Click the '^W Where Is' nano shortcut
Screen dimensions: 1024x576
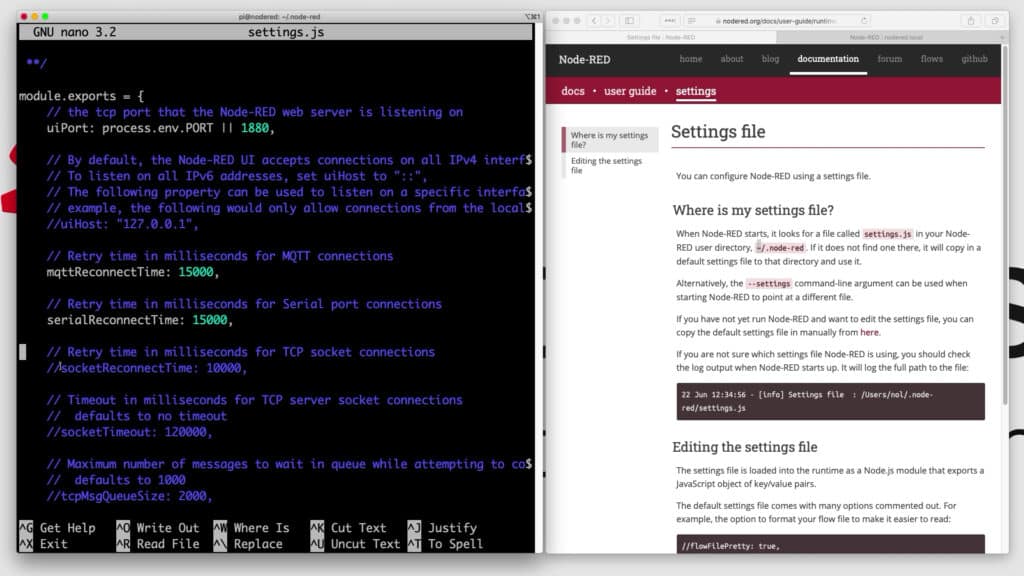pyautogui.click(x=251, y=528)
